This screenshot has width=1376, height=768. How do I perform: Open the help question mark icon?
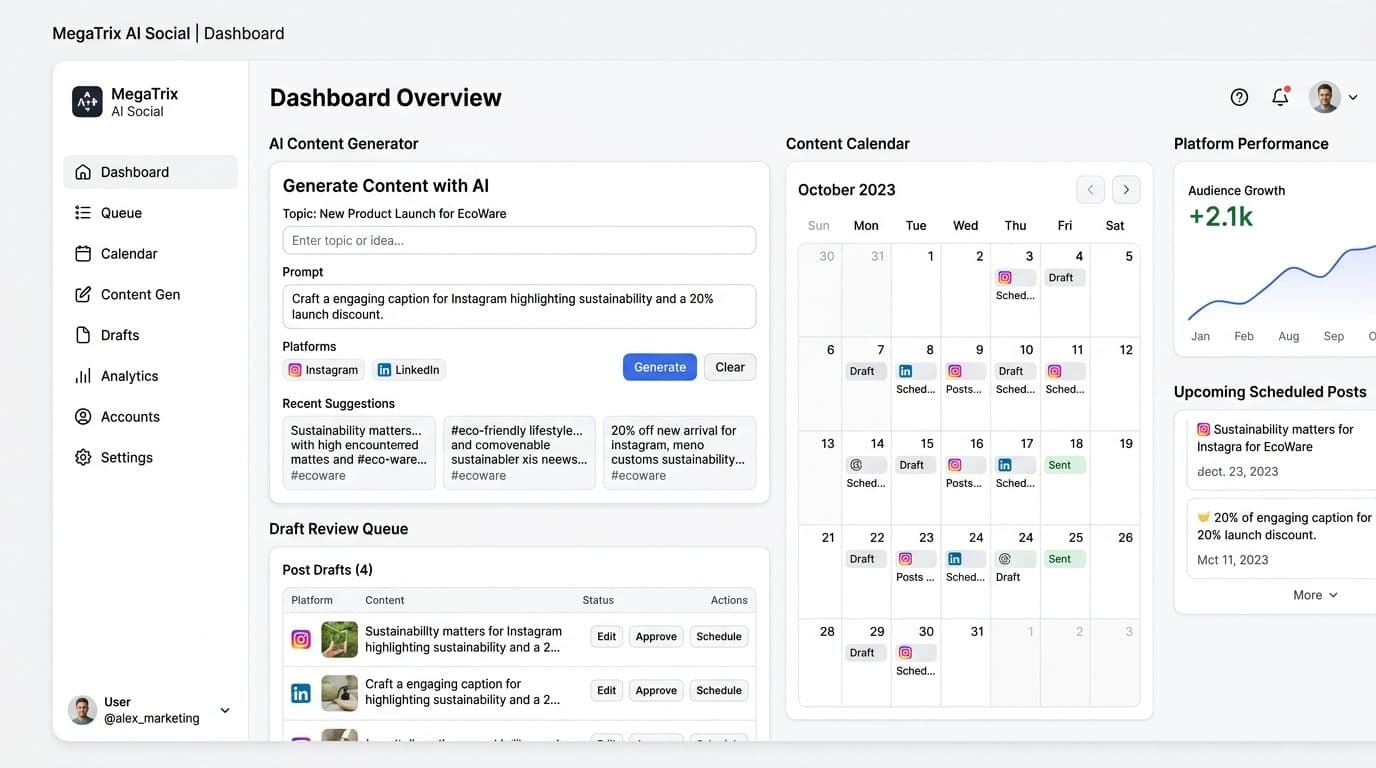(x=1239, y=97)
